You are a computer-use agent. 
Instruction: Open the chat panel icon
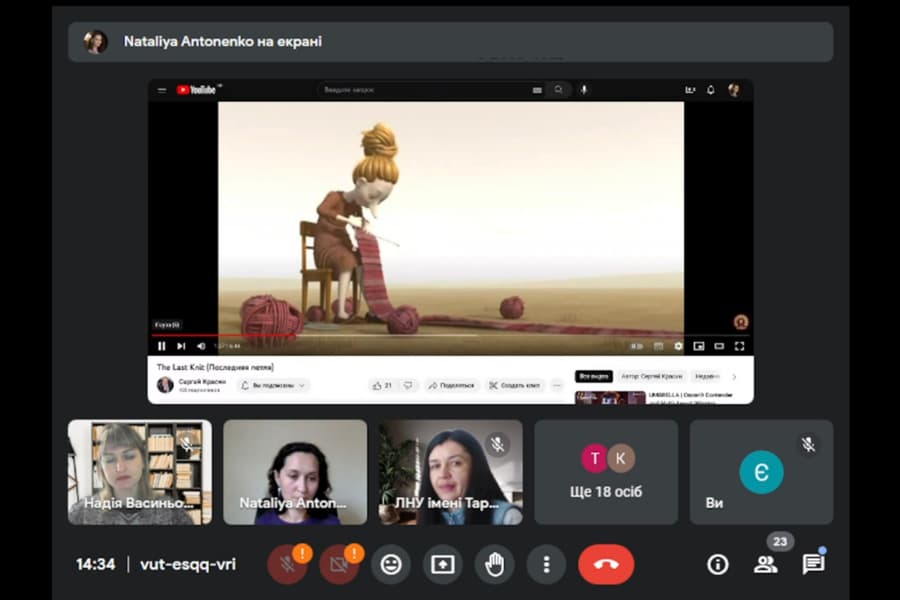(813, 564)
